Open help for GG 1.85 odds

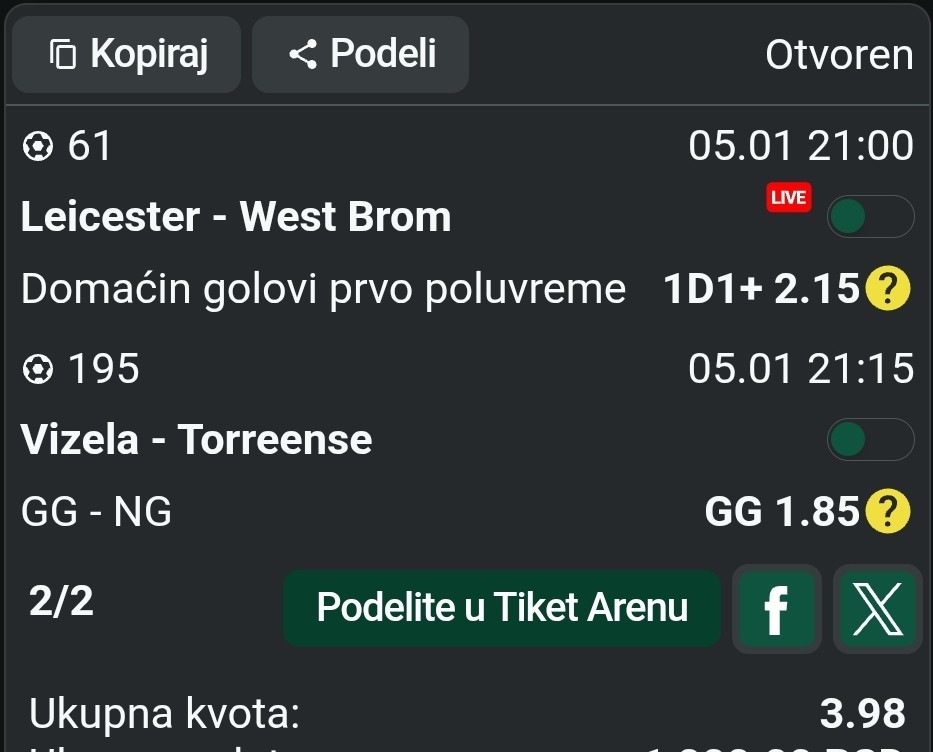pyautogui.click(x=887, y=512)
